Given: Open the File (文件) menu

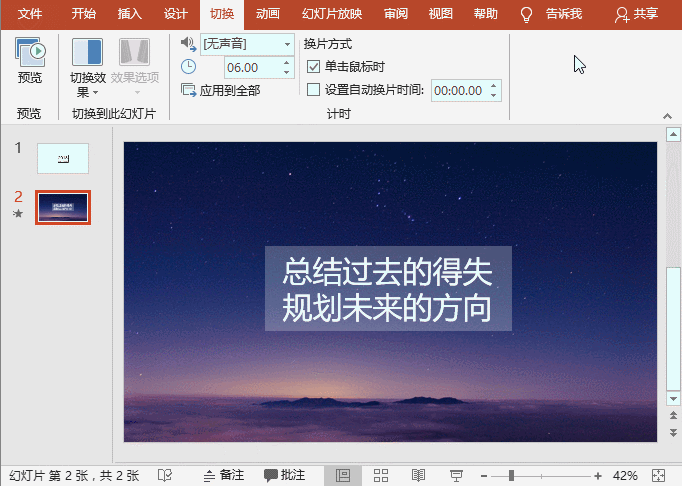Looking at the screenshot, I should pyautogui.click(x=30, y=14).
